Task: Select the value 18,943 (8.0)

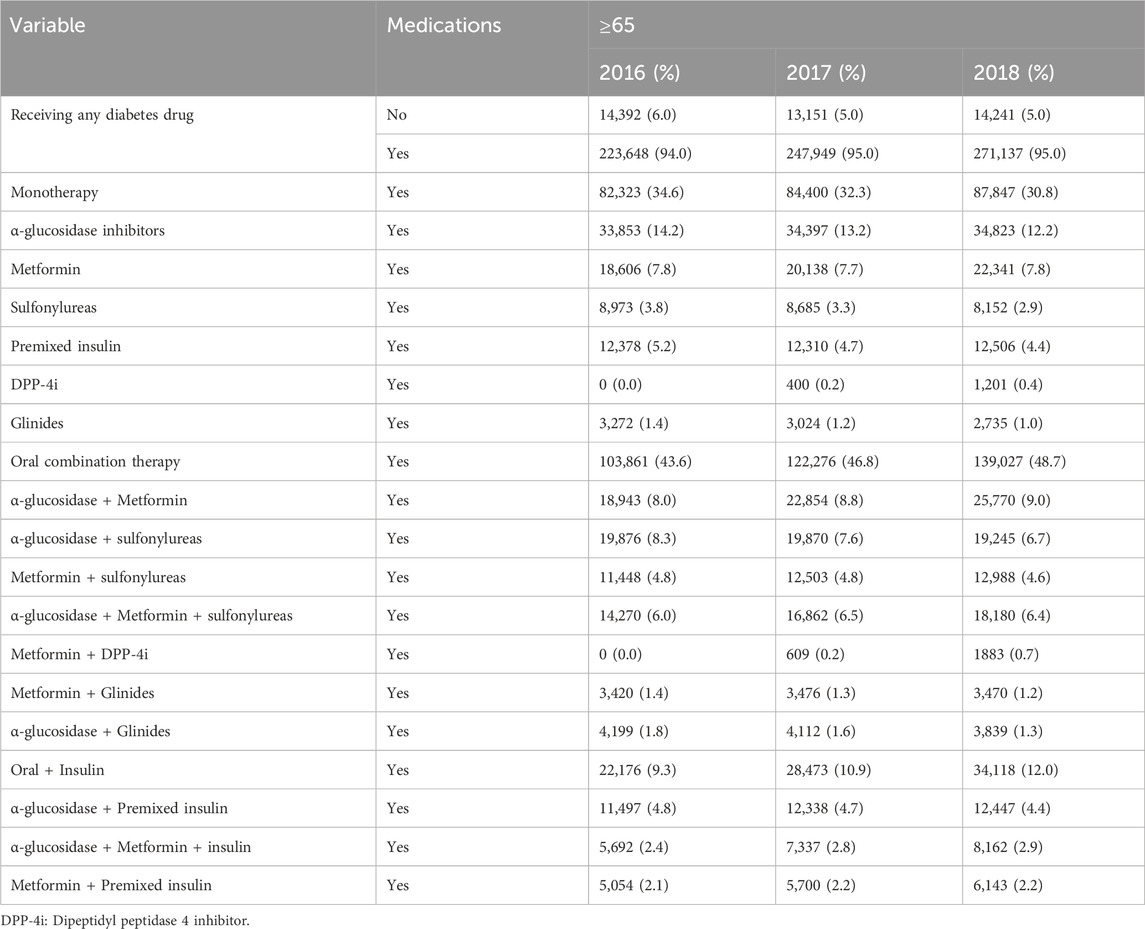Action: pos(637,501)
